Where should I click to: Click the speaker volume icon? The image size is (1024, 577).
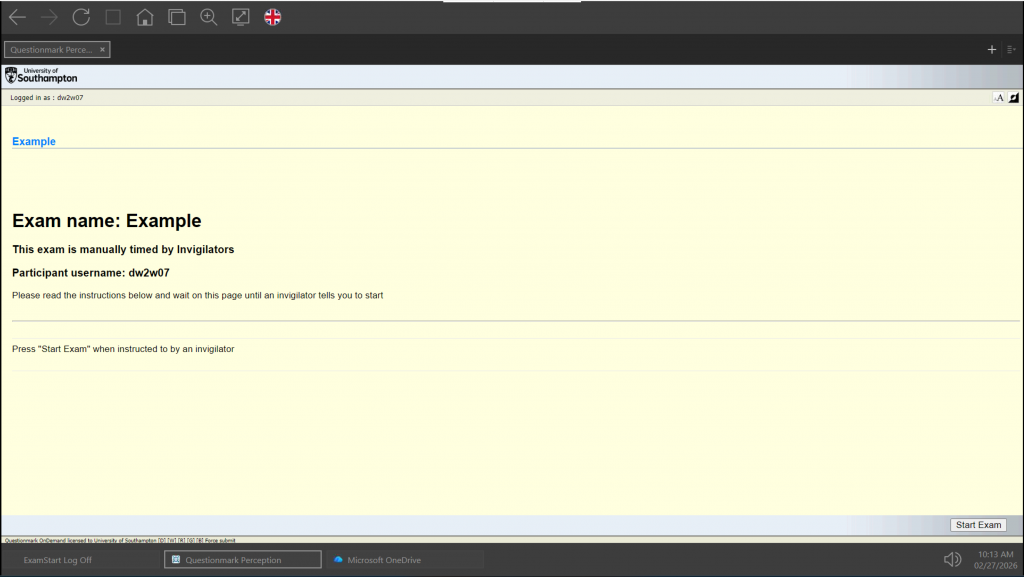[x=952, y=560]
